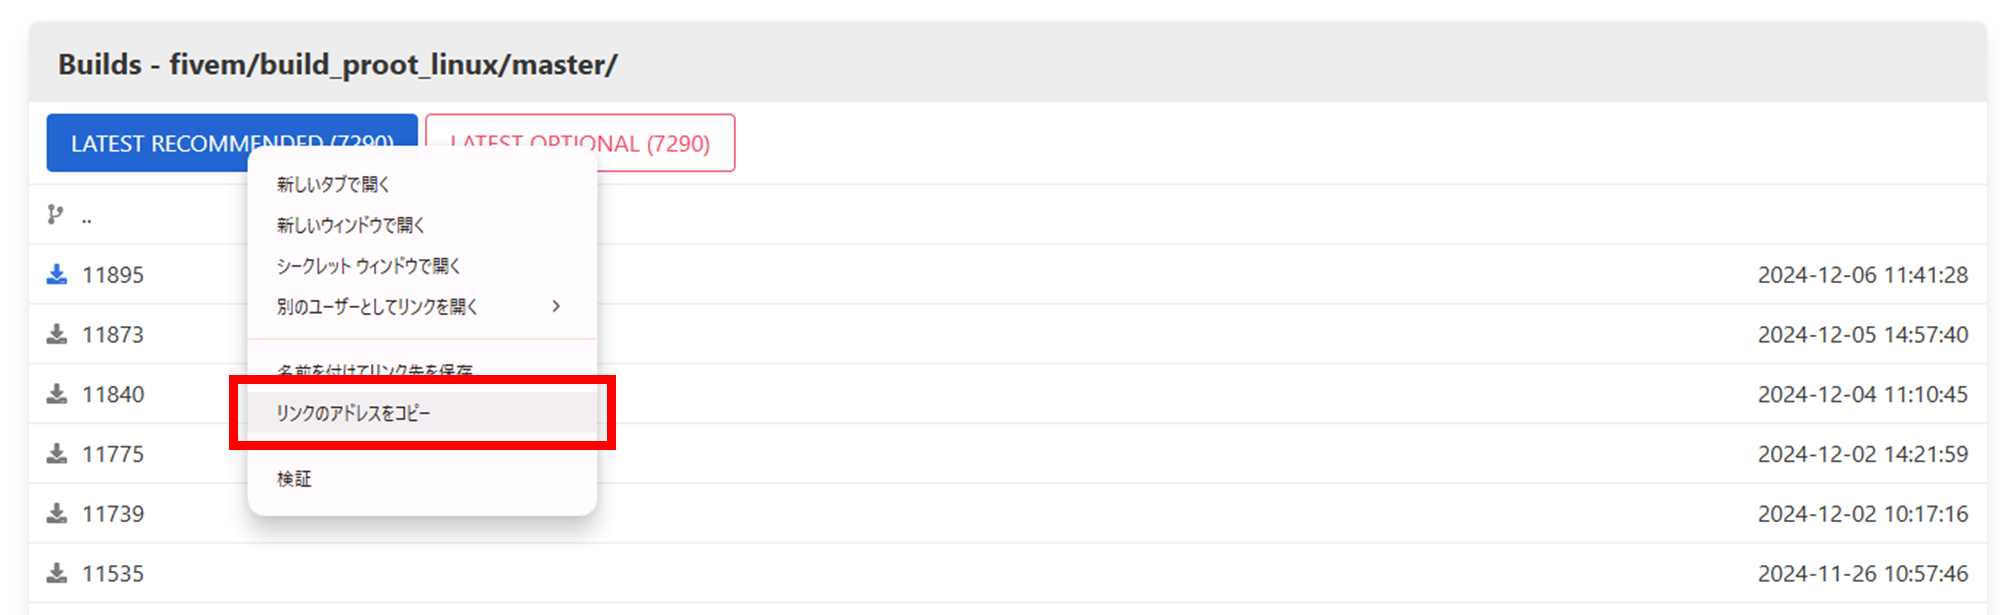
Task: Expand 別のユーザーとしてリンクを開く submenu arrow
Action: coord(556,306)
